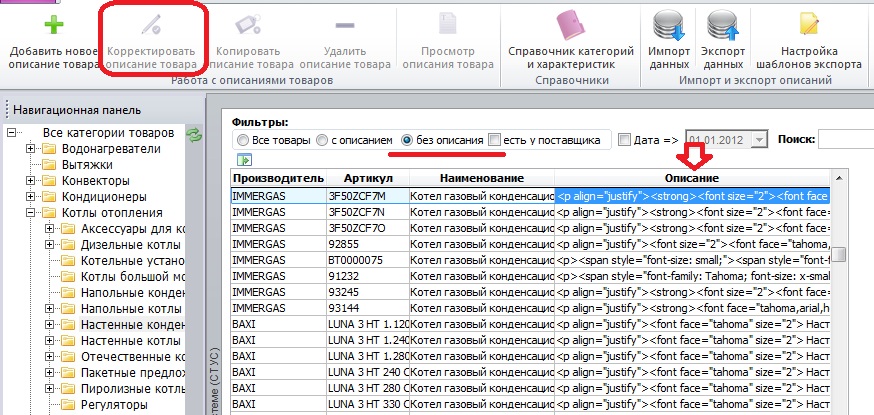This screenshot has height=415, width=874.
Task: Click the Copy product description tag icon
Action: click(247, 26)
